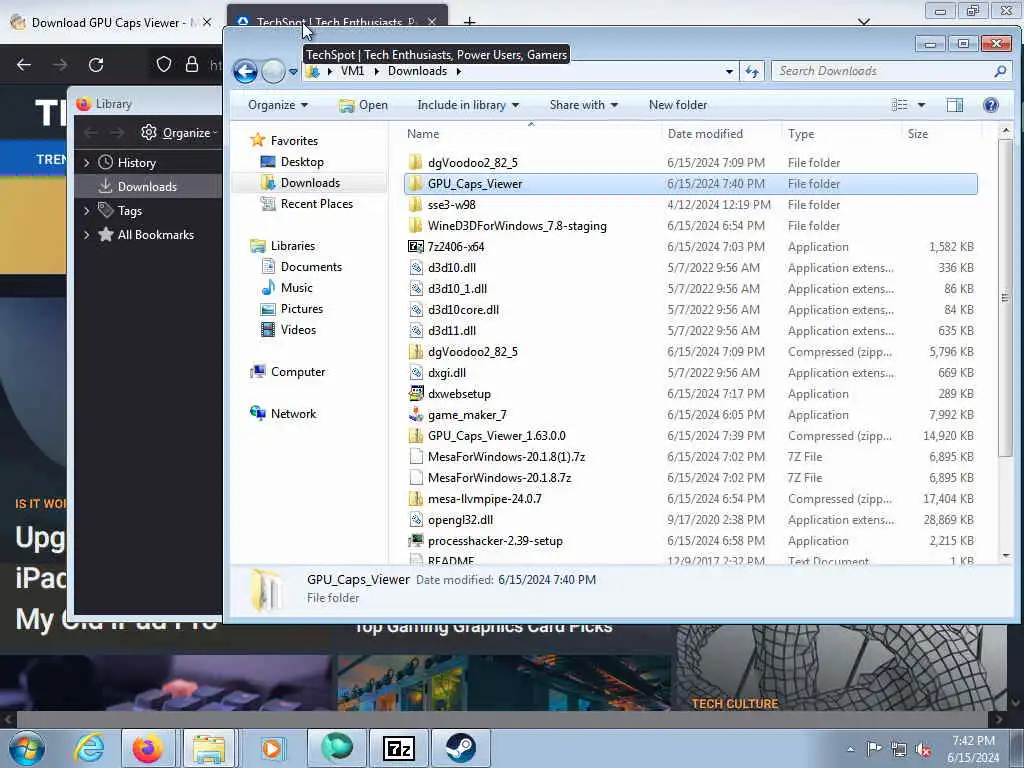Toggle the preview pane icon

(954, 105)
